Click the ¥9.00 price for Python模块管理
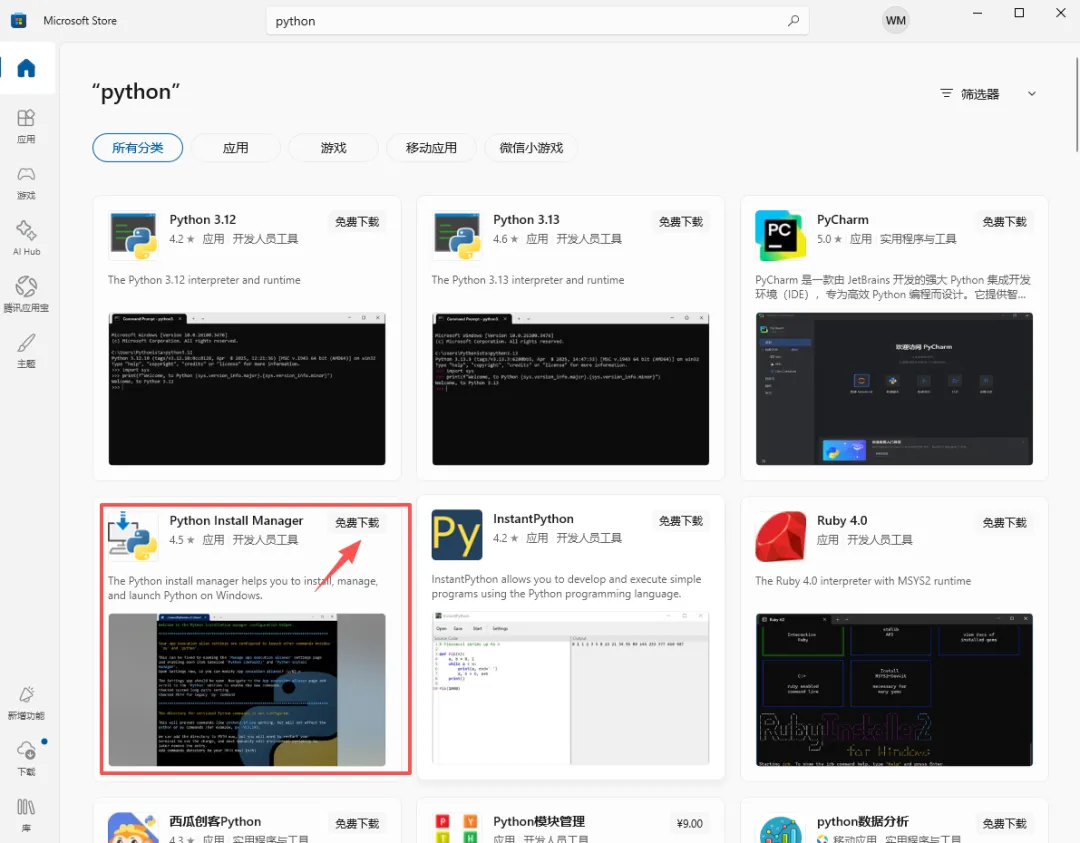This screenshot has width=1080, height=843. pos(689,824)
